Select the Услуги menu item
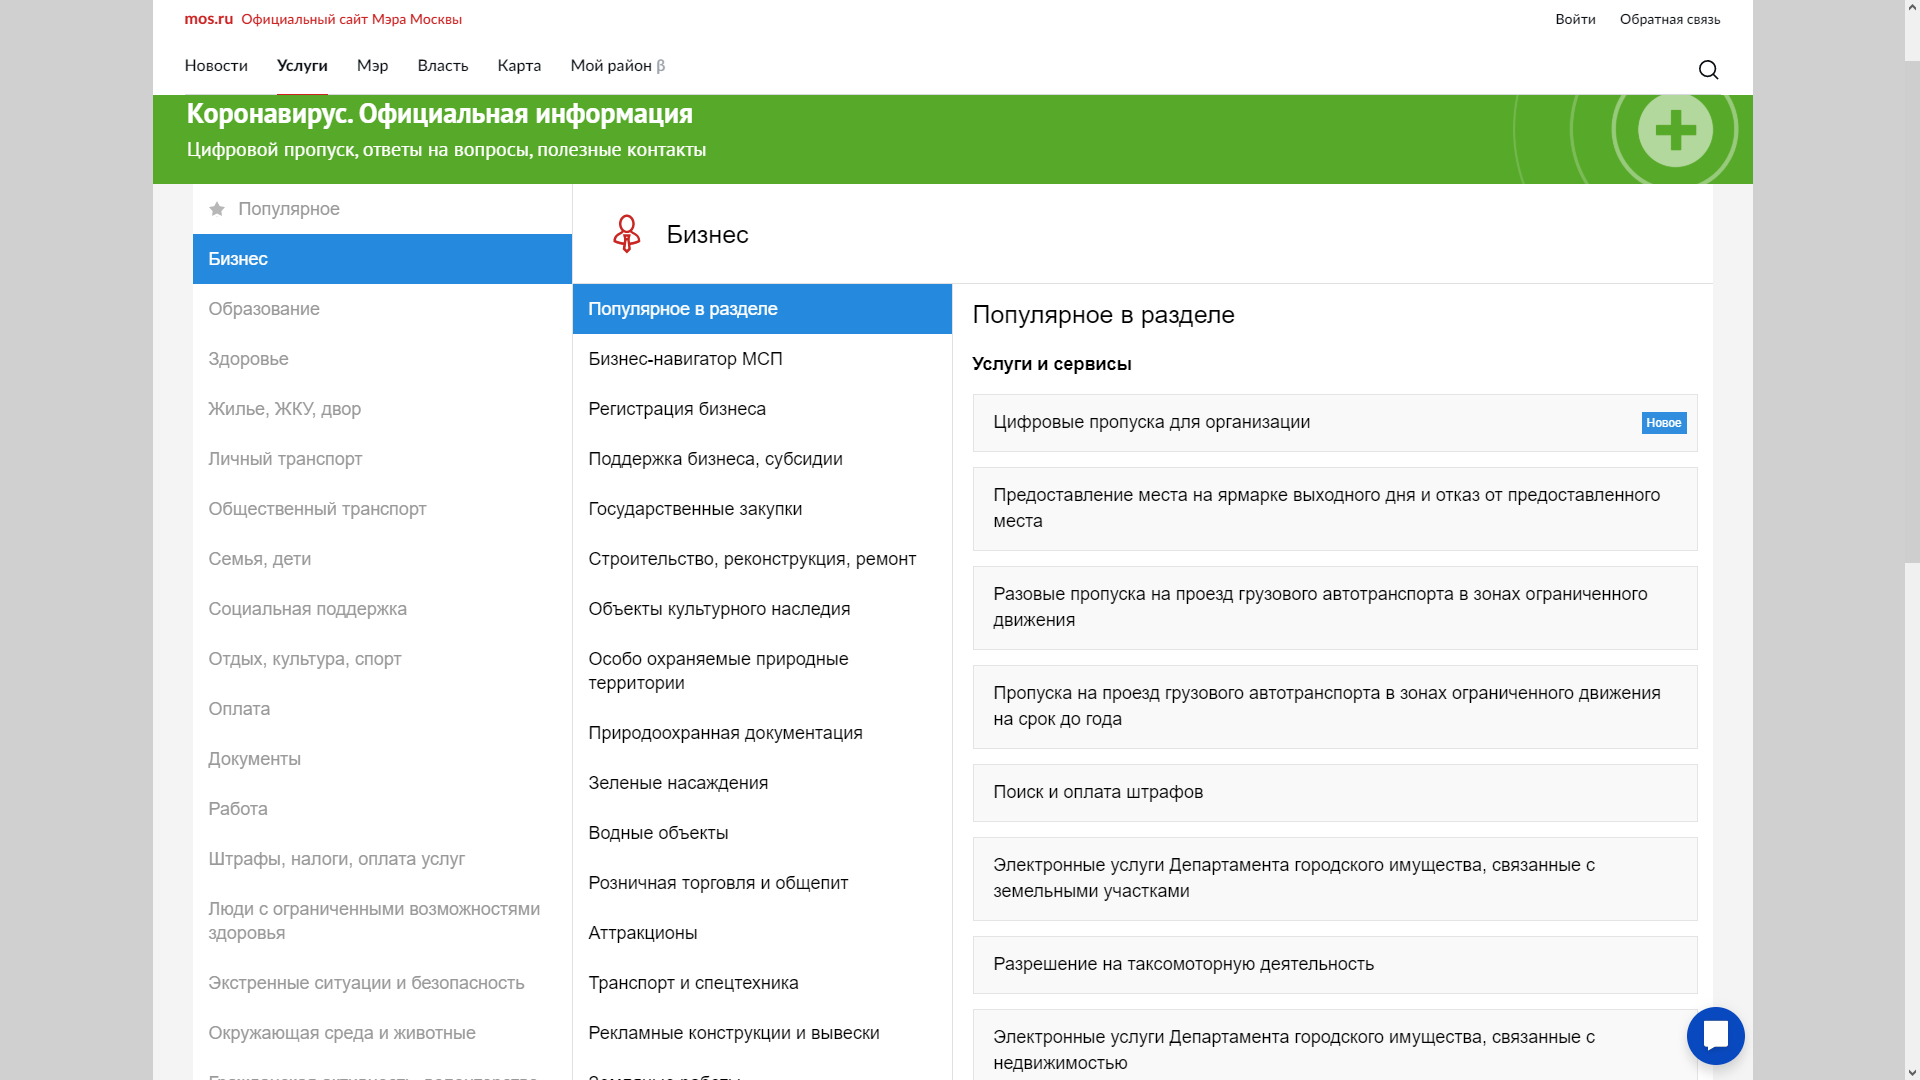 pyautogui.click(x=302, y=65)
